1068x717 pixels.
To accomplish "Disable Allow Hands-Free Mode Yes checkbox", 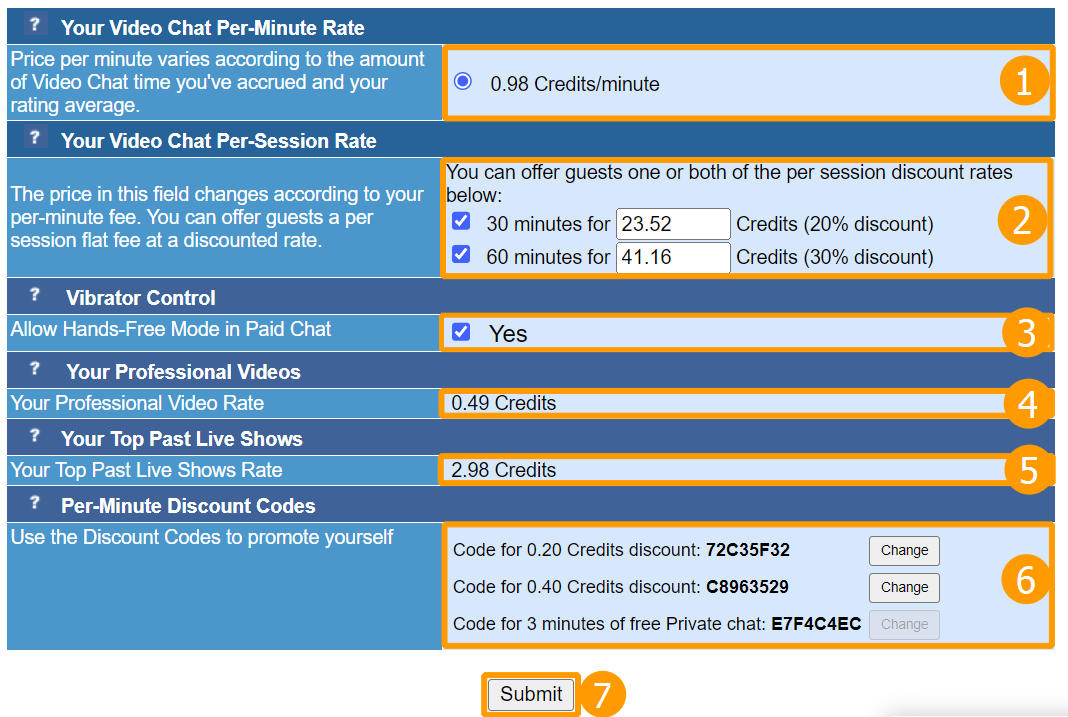I will (x=461, y=332).
